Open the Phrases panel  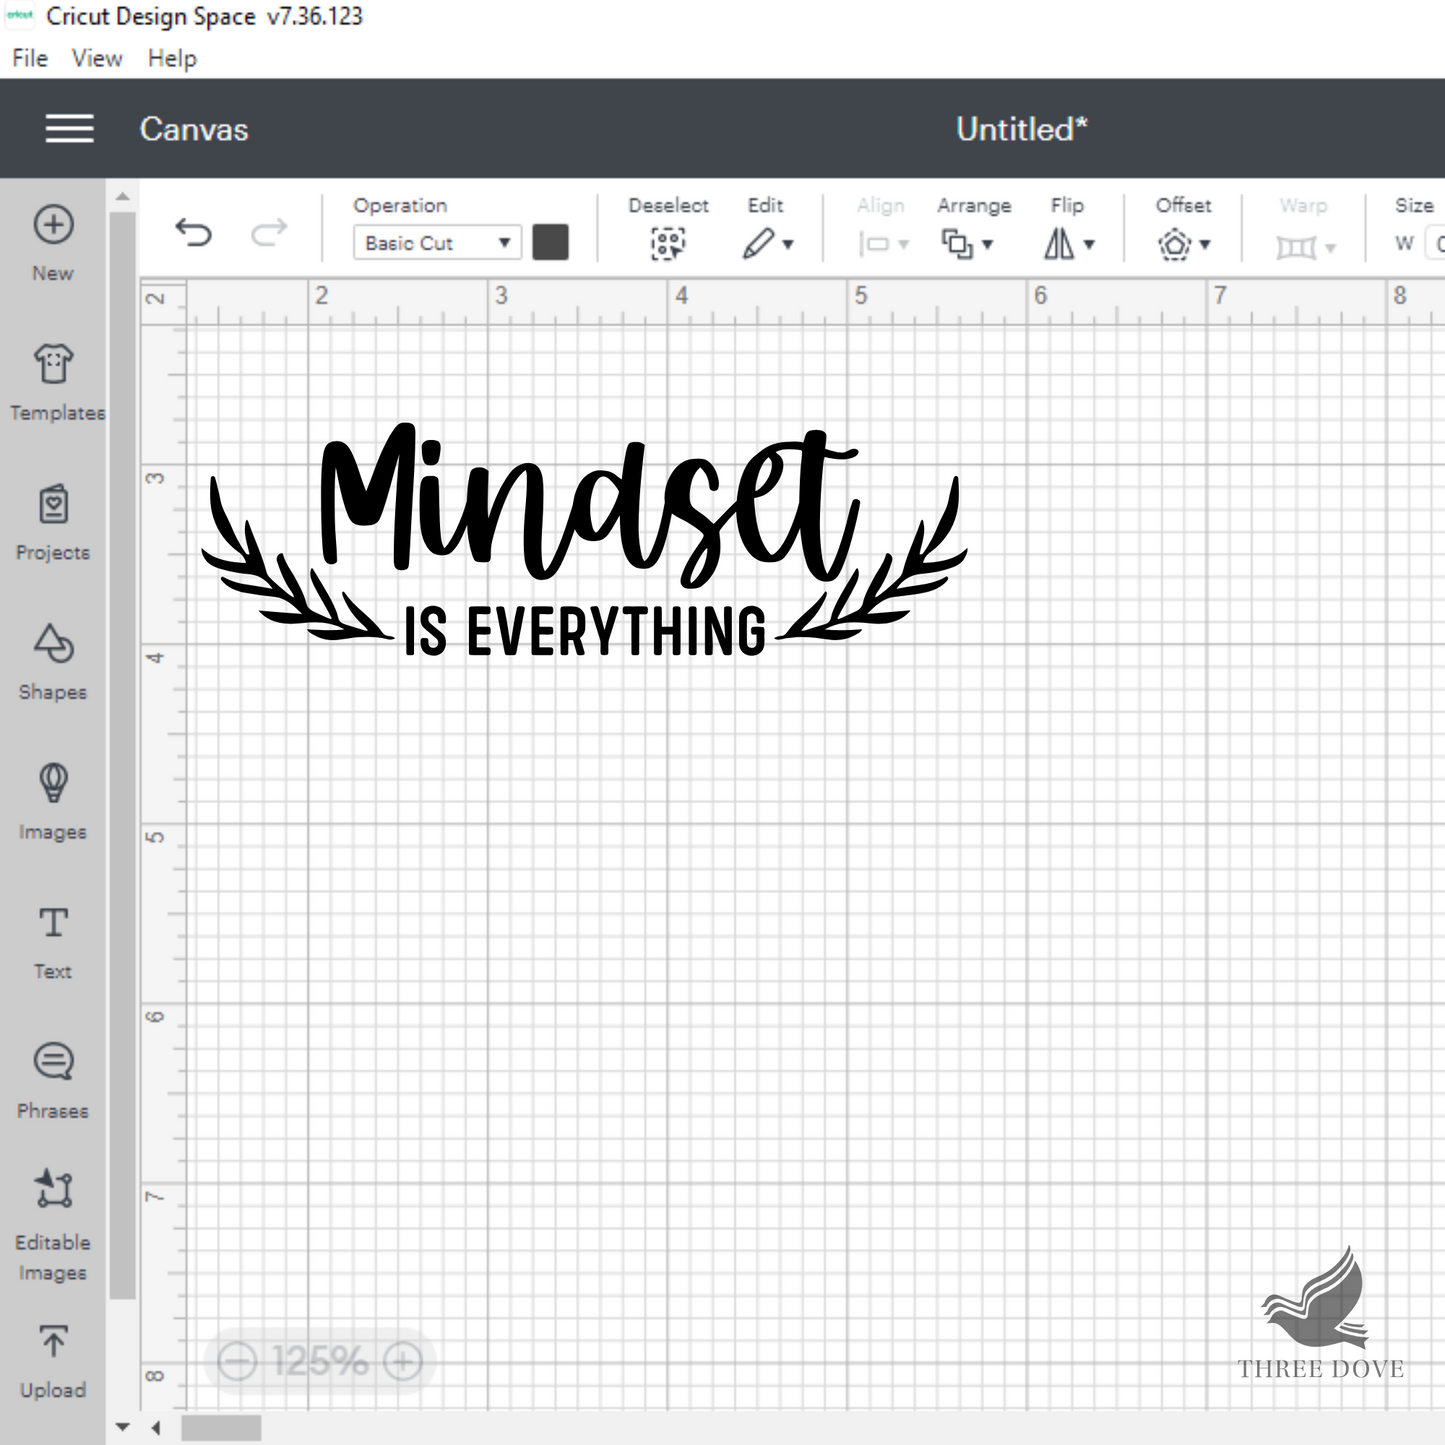coord(53,1080)
